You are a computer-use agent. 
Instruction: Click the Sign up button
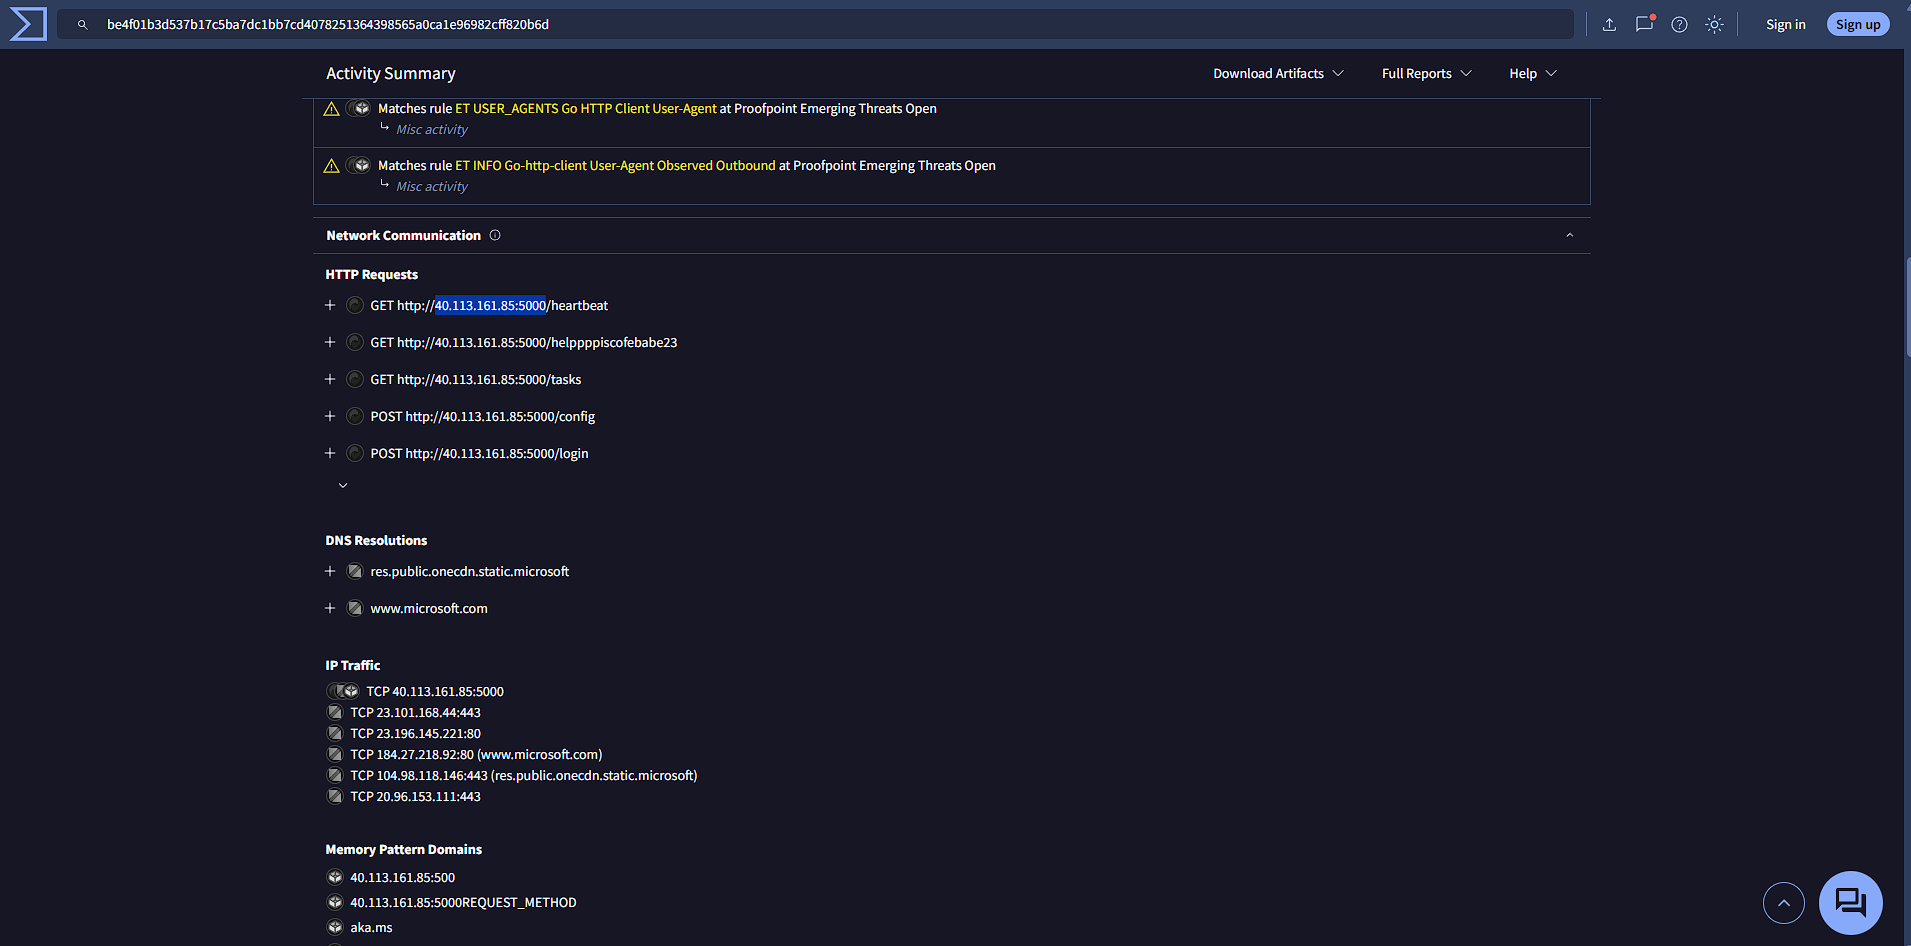[1857, 24]
